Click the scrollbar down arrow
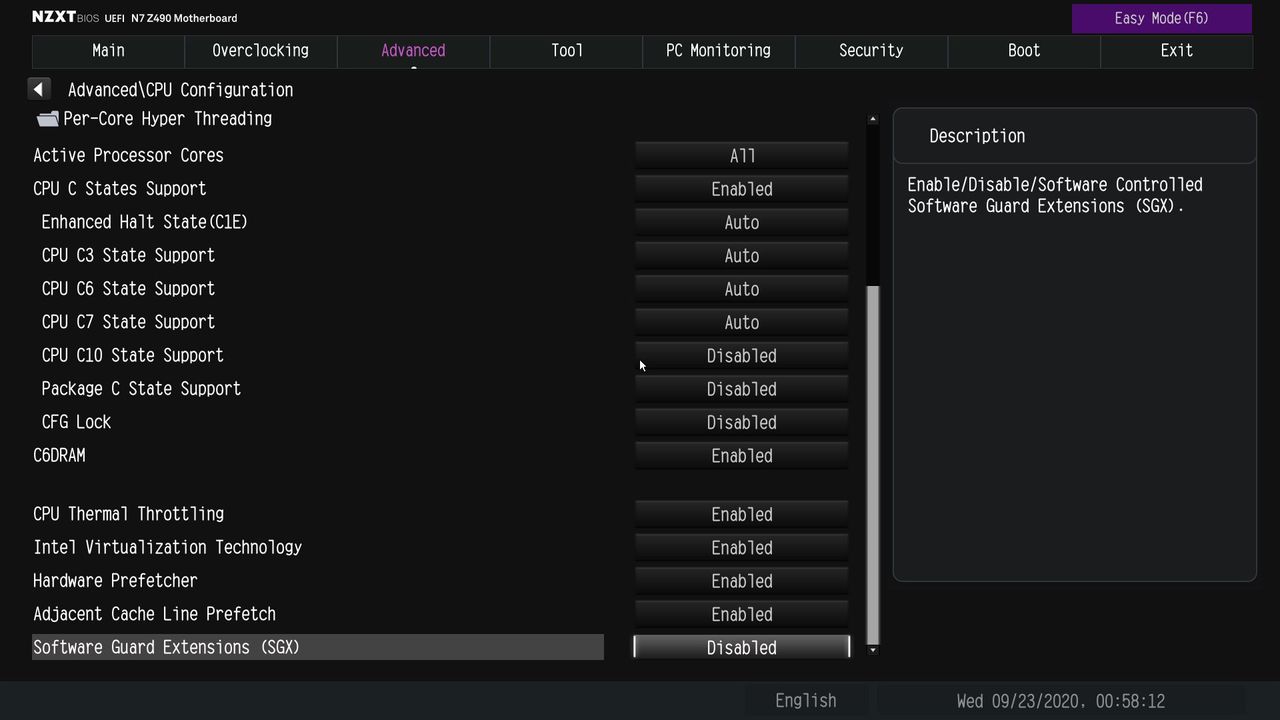Image resolution: width=1280 pixels, height=720 pixels. (x=873, y=650)
